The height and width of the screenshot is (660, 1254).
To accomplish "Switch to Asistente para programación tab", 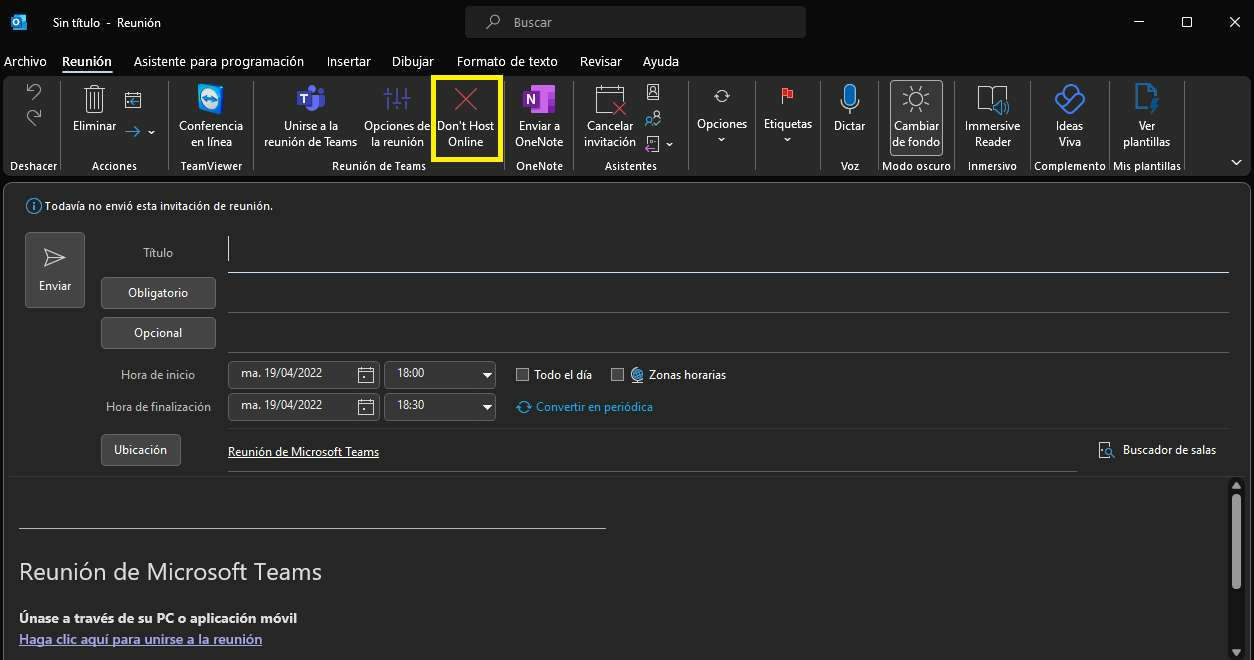I will (219, 61).
